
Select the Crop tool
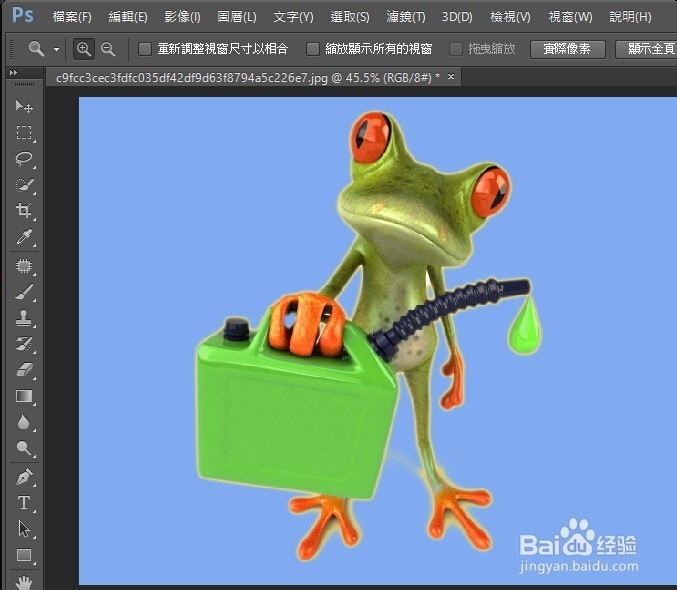[x=24, y=211]
